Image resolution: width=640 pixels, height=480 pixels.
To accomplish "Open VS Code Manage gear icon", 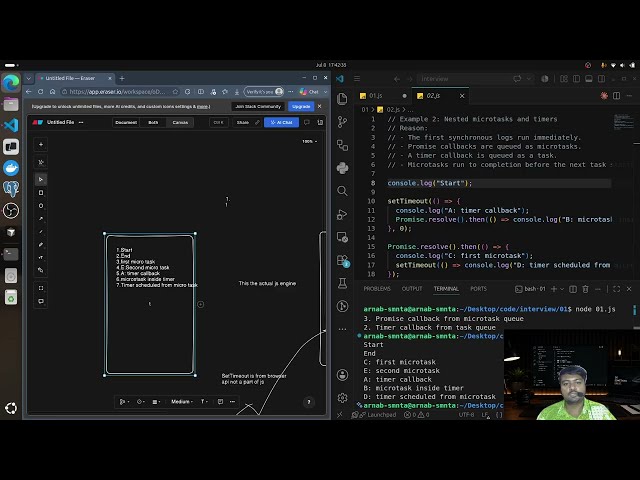I will click(342, 398).
